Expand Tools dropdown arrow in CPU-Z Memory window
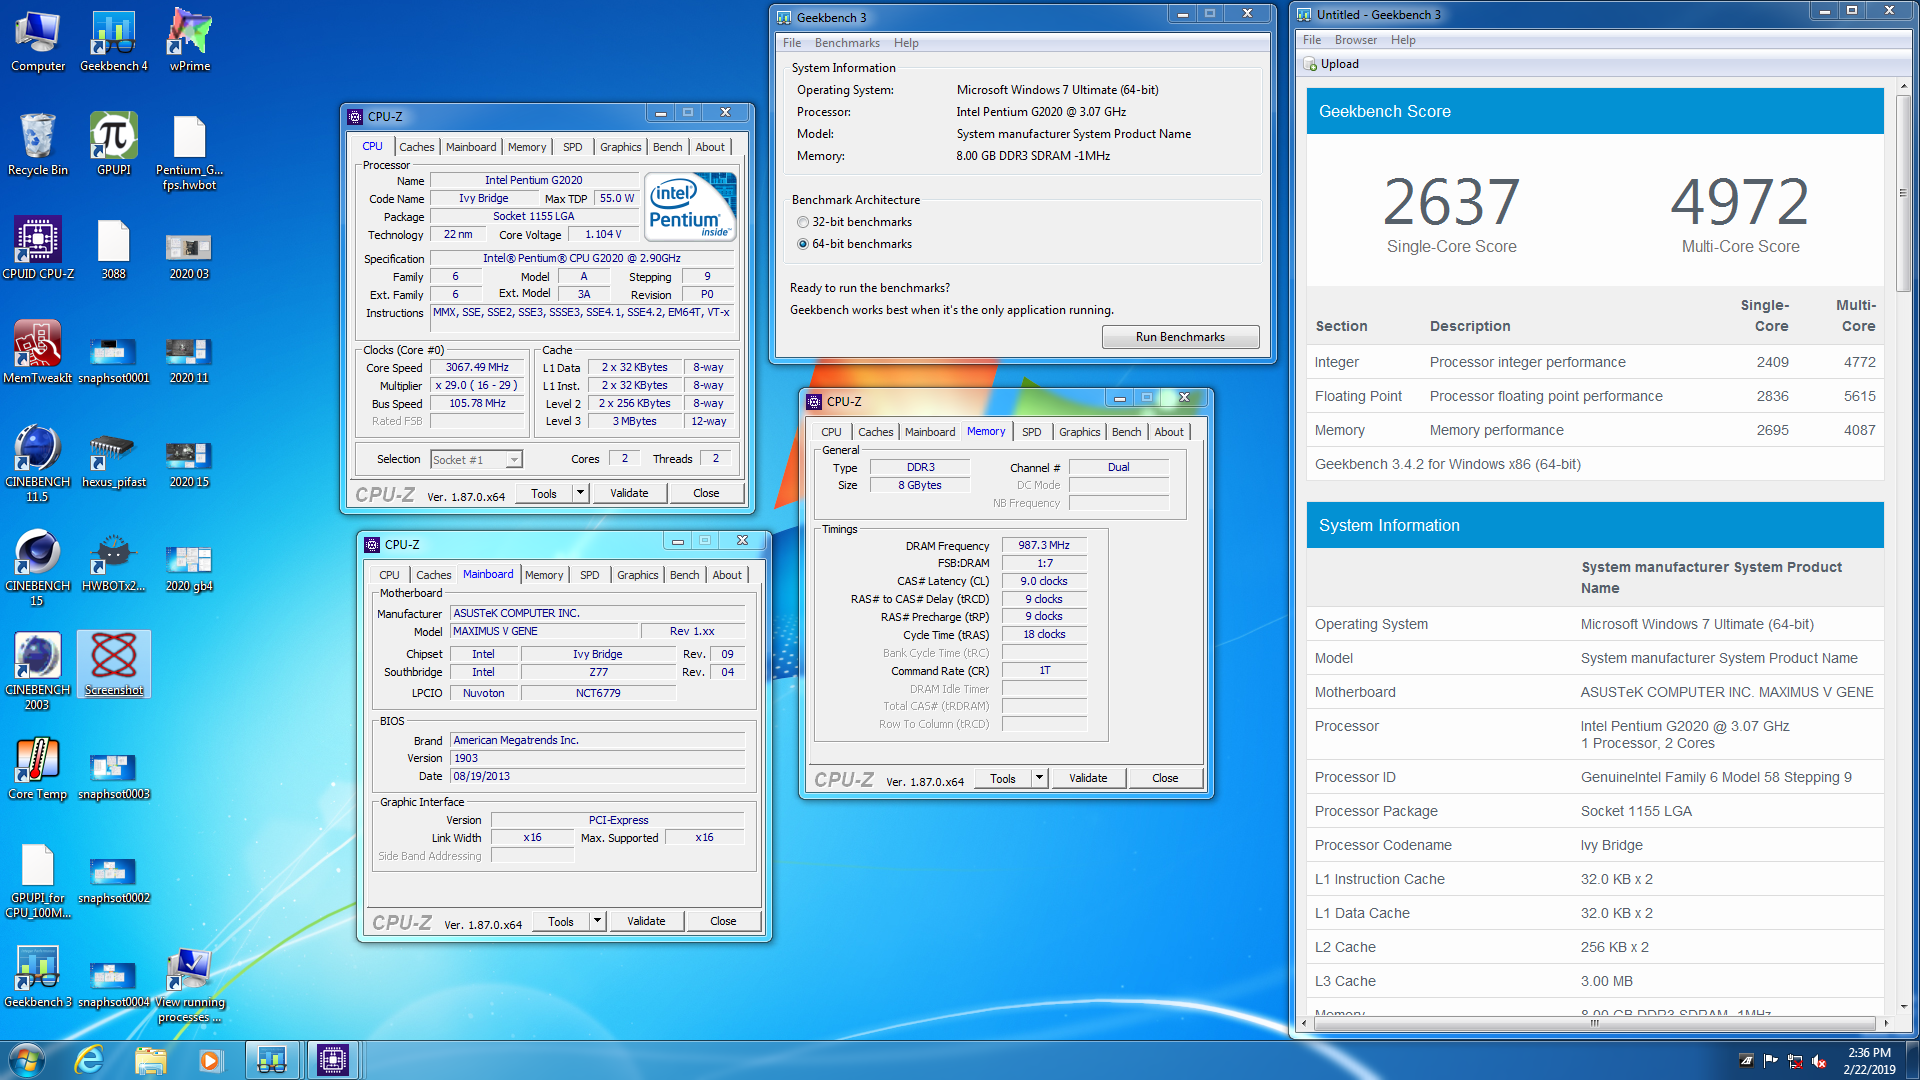The height and width of the screenshot is (1080, 1920). point(1039,778)
